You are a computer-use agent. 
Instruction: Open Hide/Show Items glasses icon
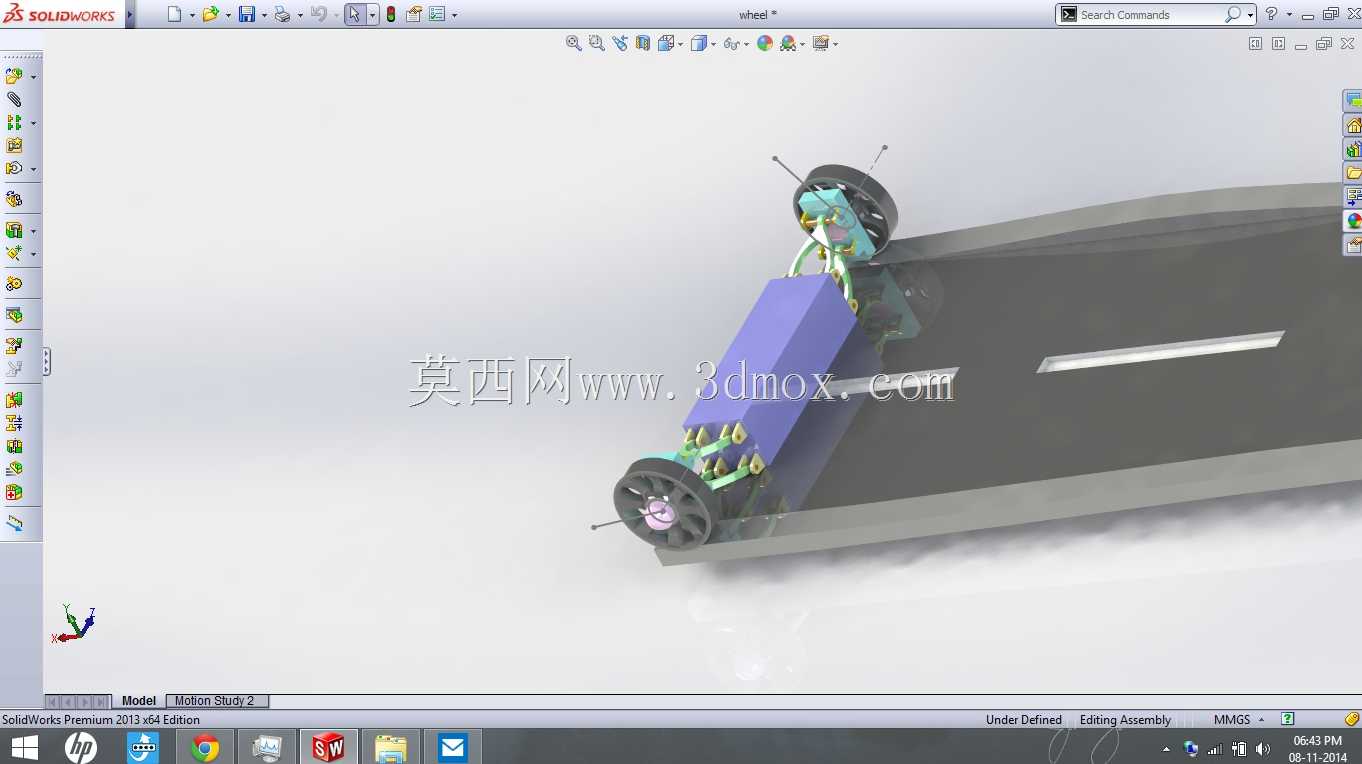pos(731,43)
